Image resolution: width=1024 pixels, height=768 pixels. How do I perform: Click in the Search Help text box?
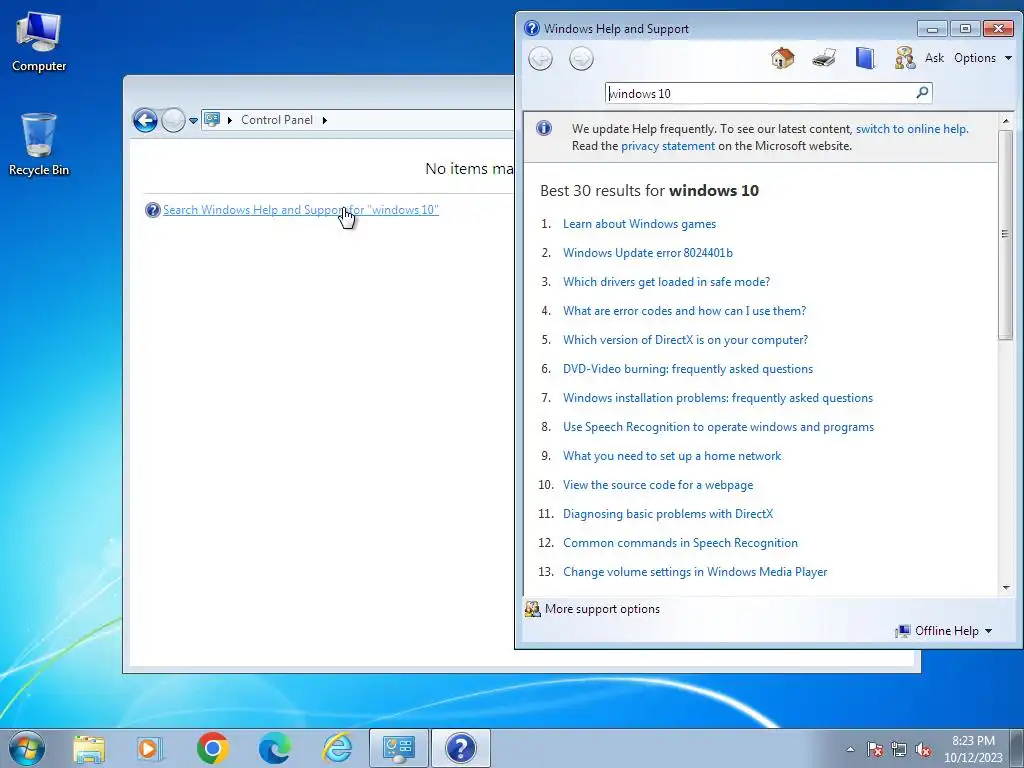click(760, 93)
